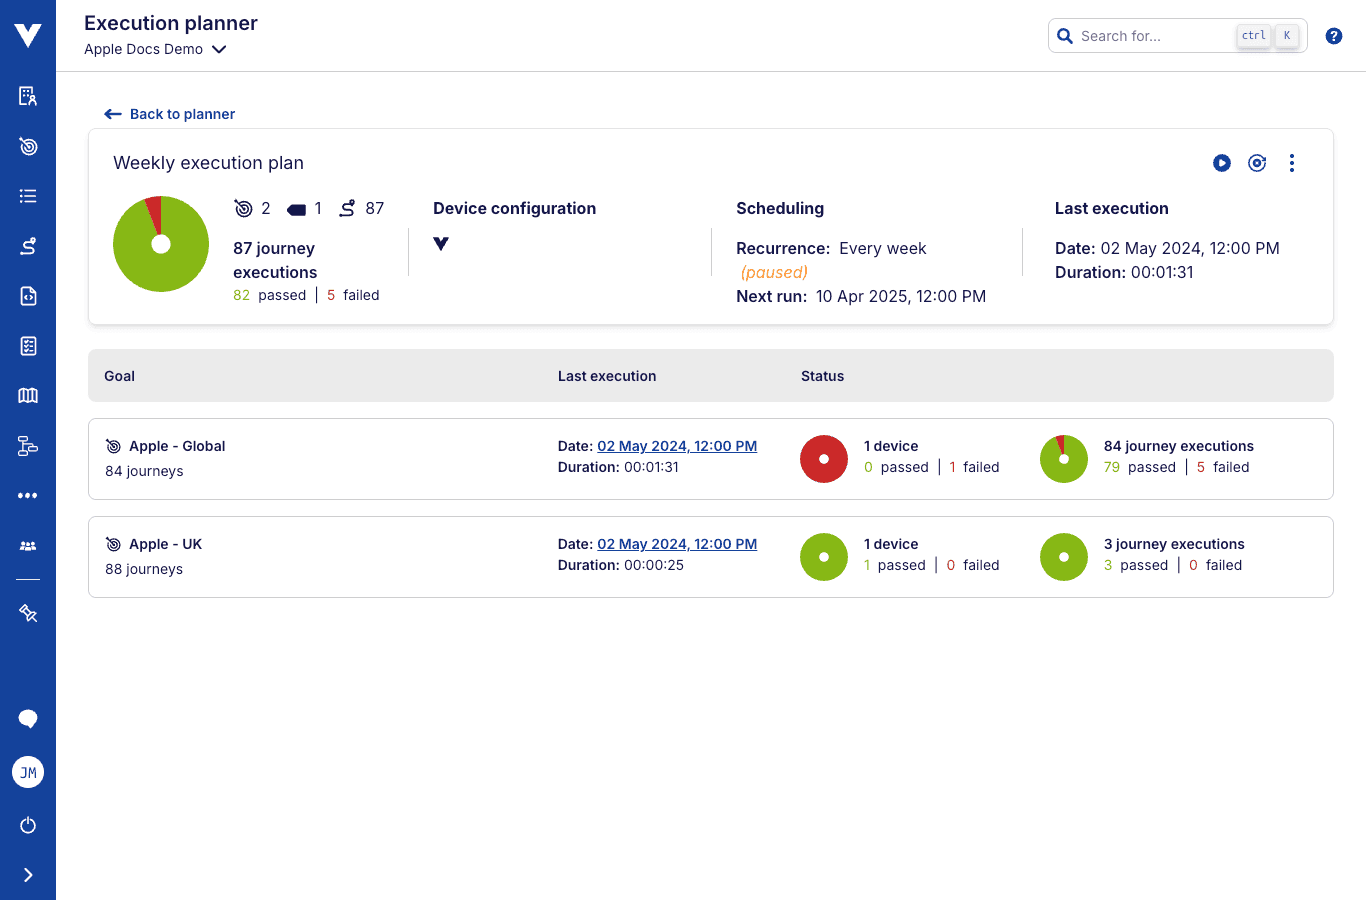Expand the Device configuration chevron
The width and height of the screenshot is (1366, 900).
point(441,242)
